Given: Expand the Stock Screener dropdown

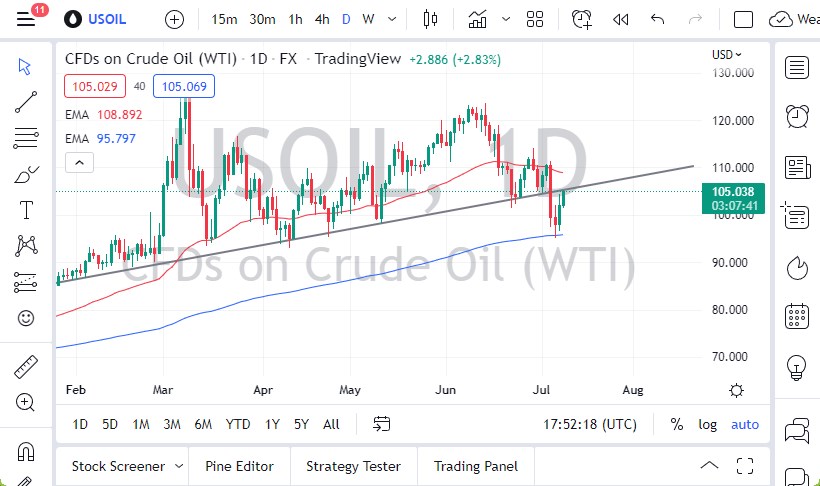Looking at the screenshot, I should pos(179,466).
